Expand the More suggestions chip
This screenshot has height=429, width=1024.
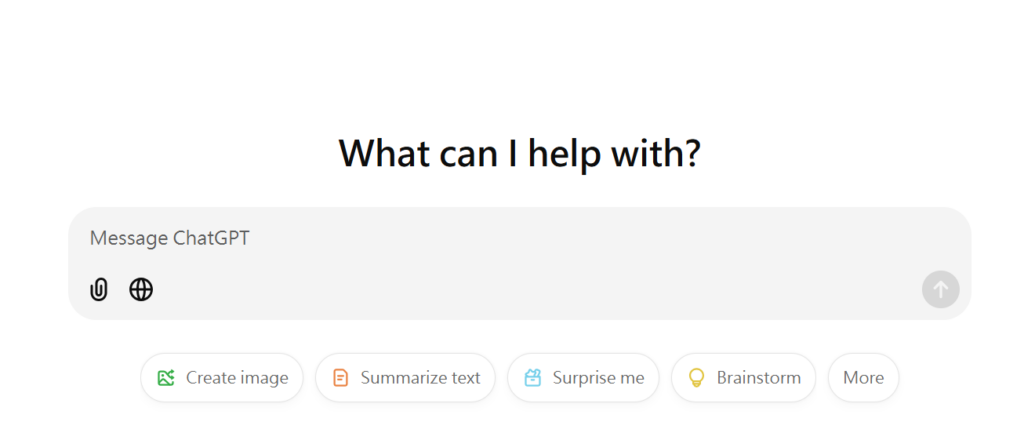(863, 377)
